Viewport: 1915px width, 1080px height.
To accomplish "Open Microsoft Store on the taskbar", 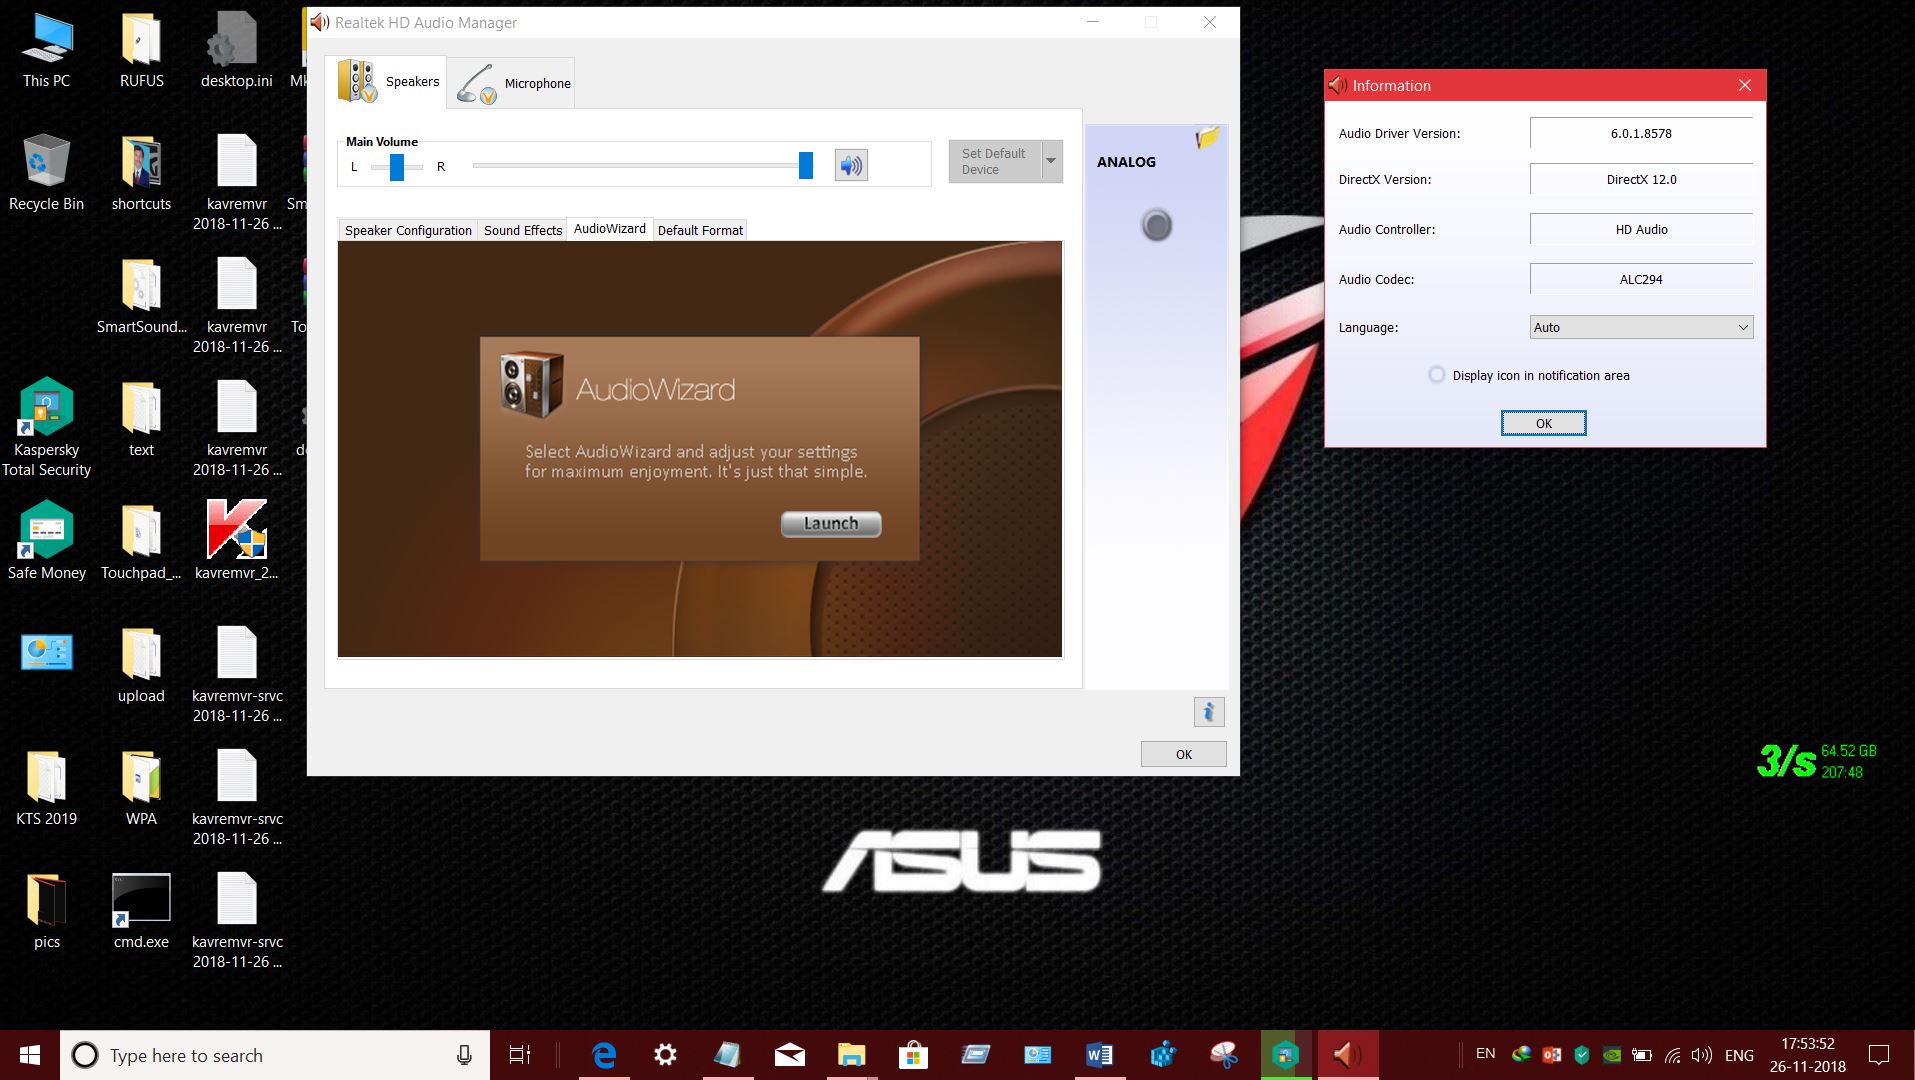I will 913,1055.
